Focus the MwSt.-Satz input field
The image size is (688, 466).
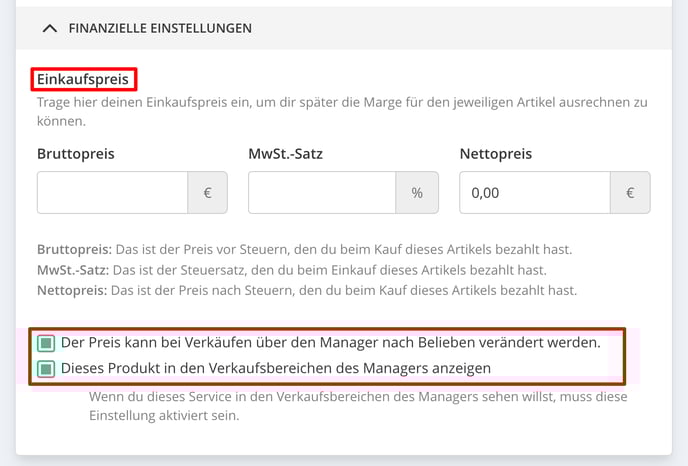tap(322, 193)
